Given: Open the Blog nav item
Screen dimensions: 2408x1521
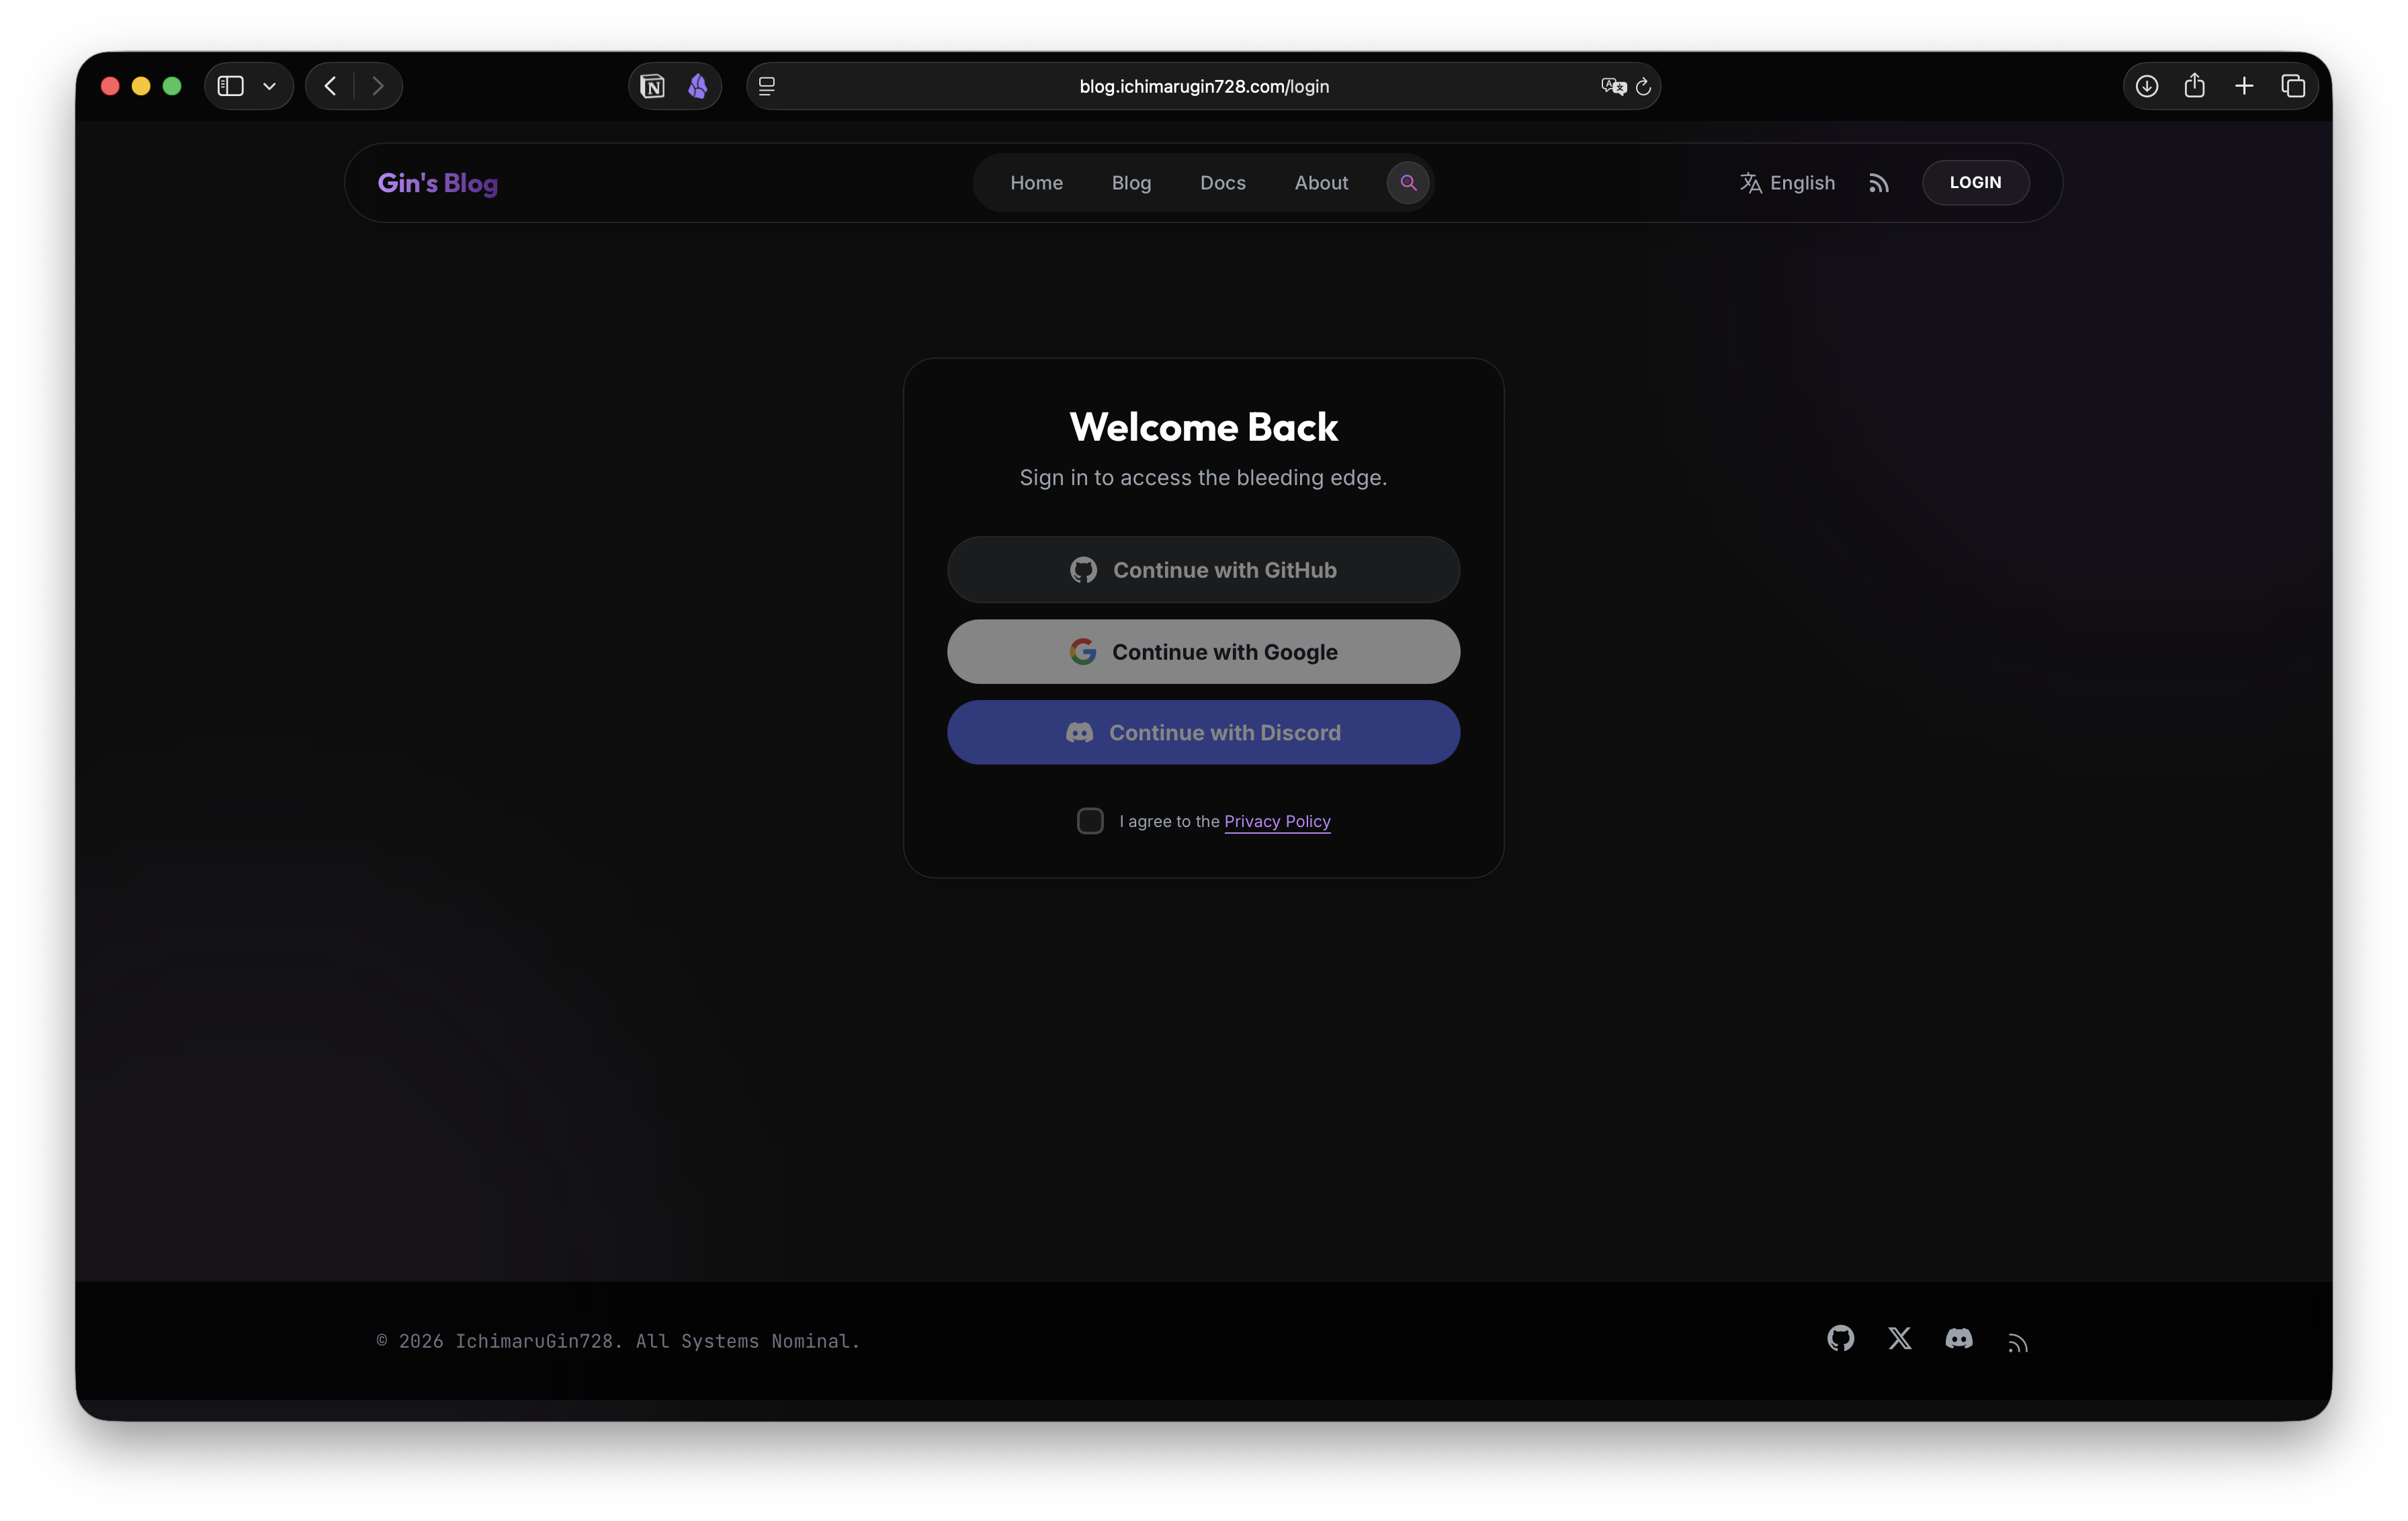Looking at the screenshot, I should pos(1131,183).
